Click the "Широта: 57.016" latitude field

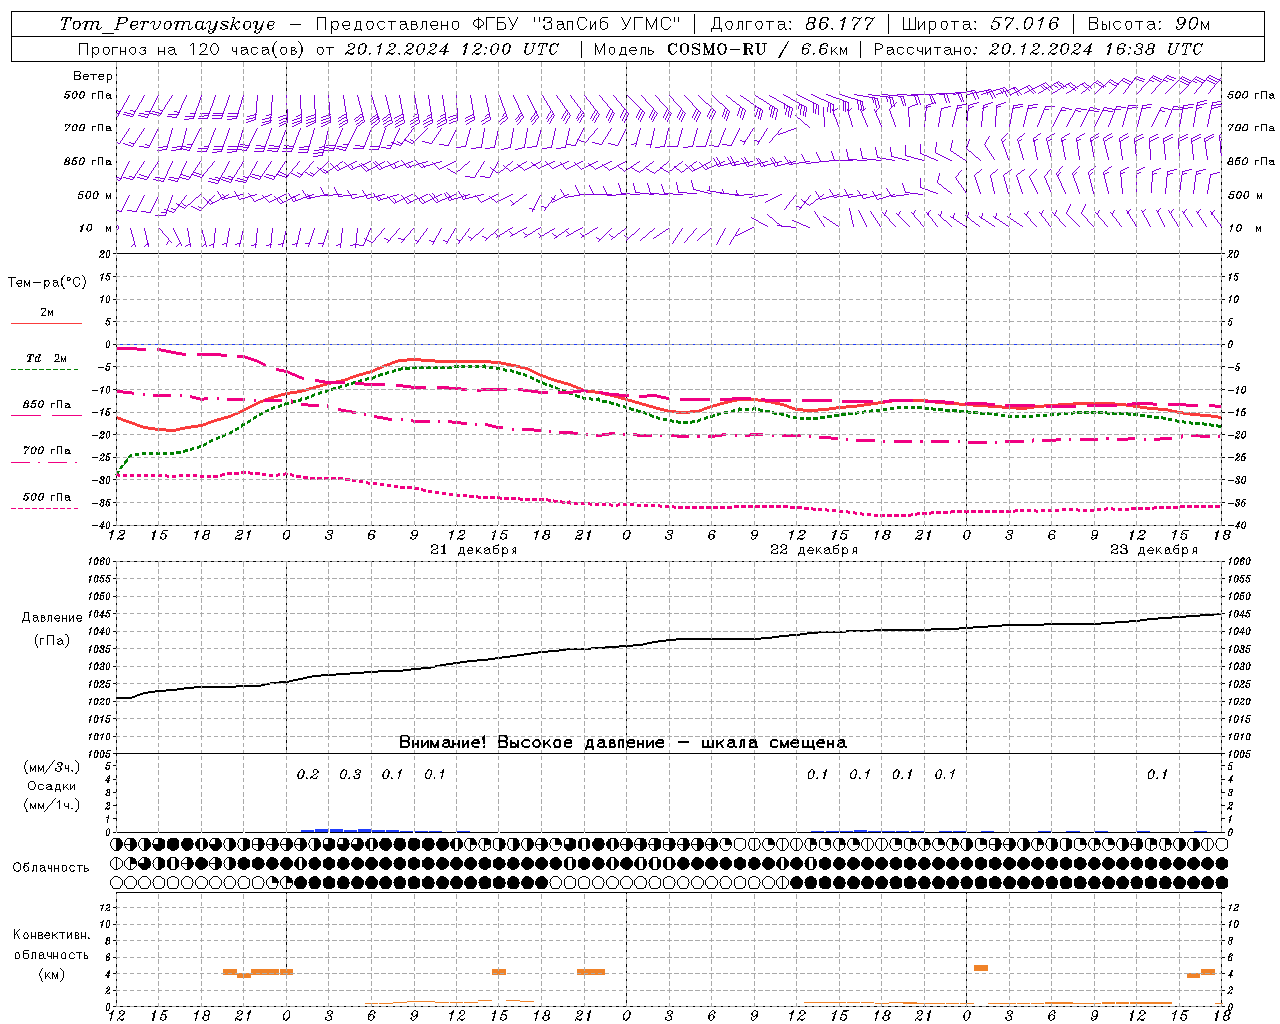pos(980,24)
